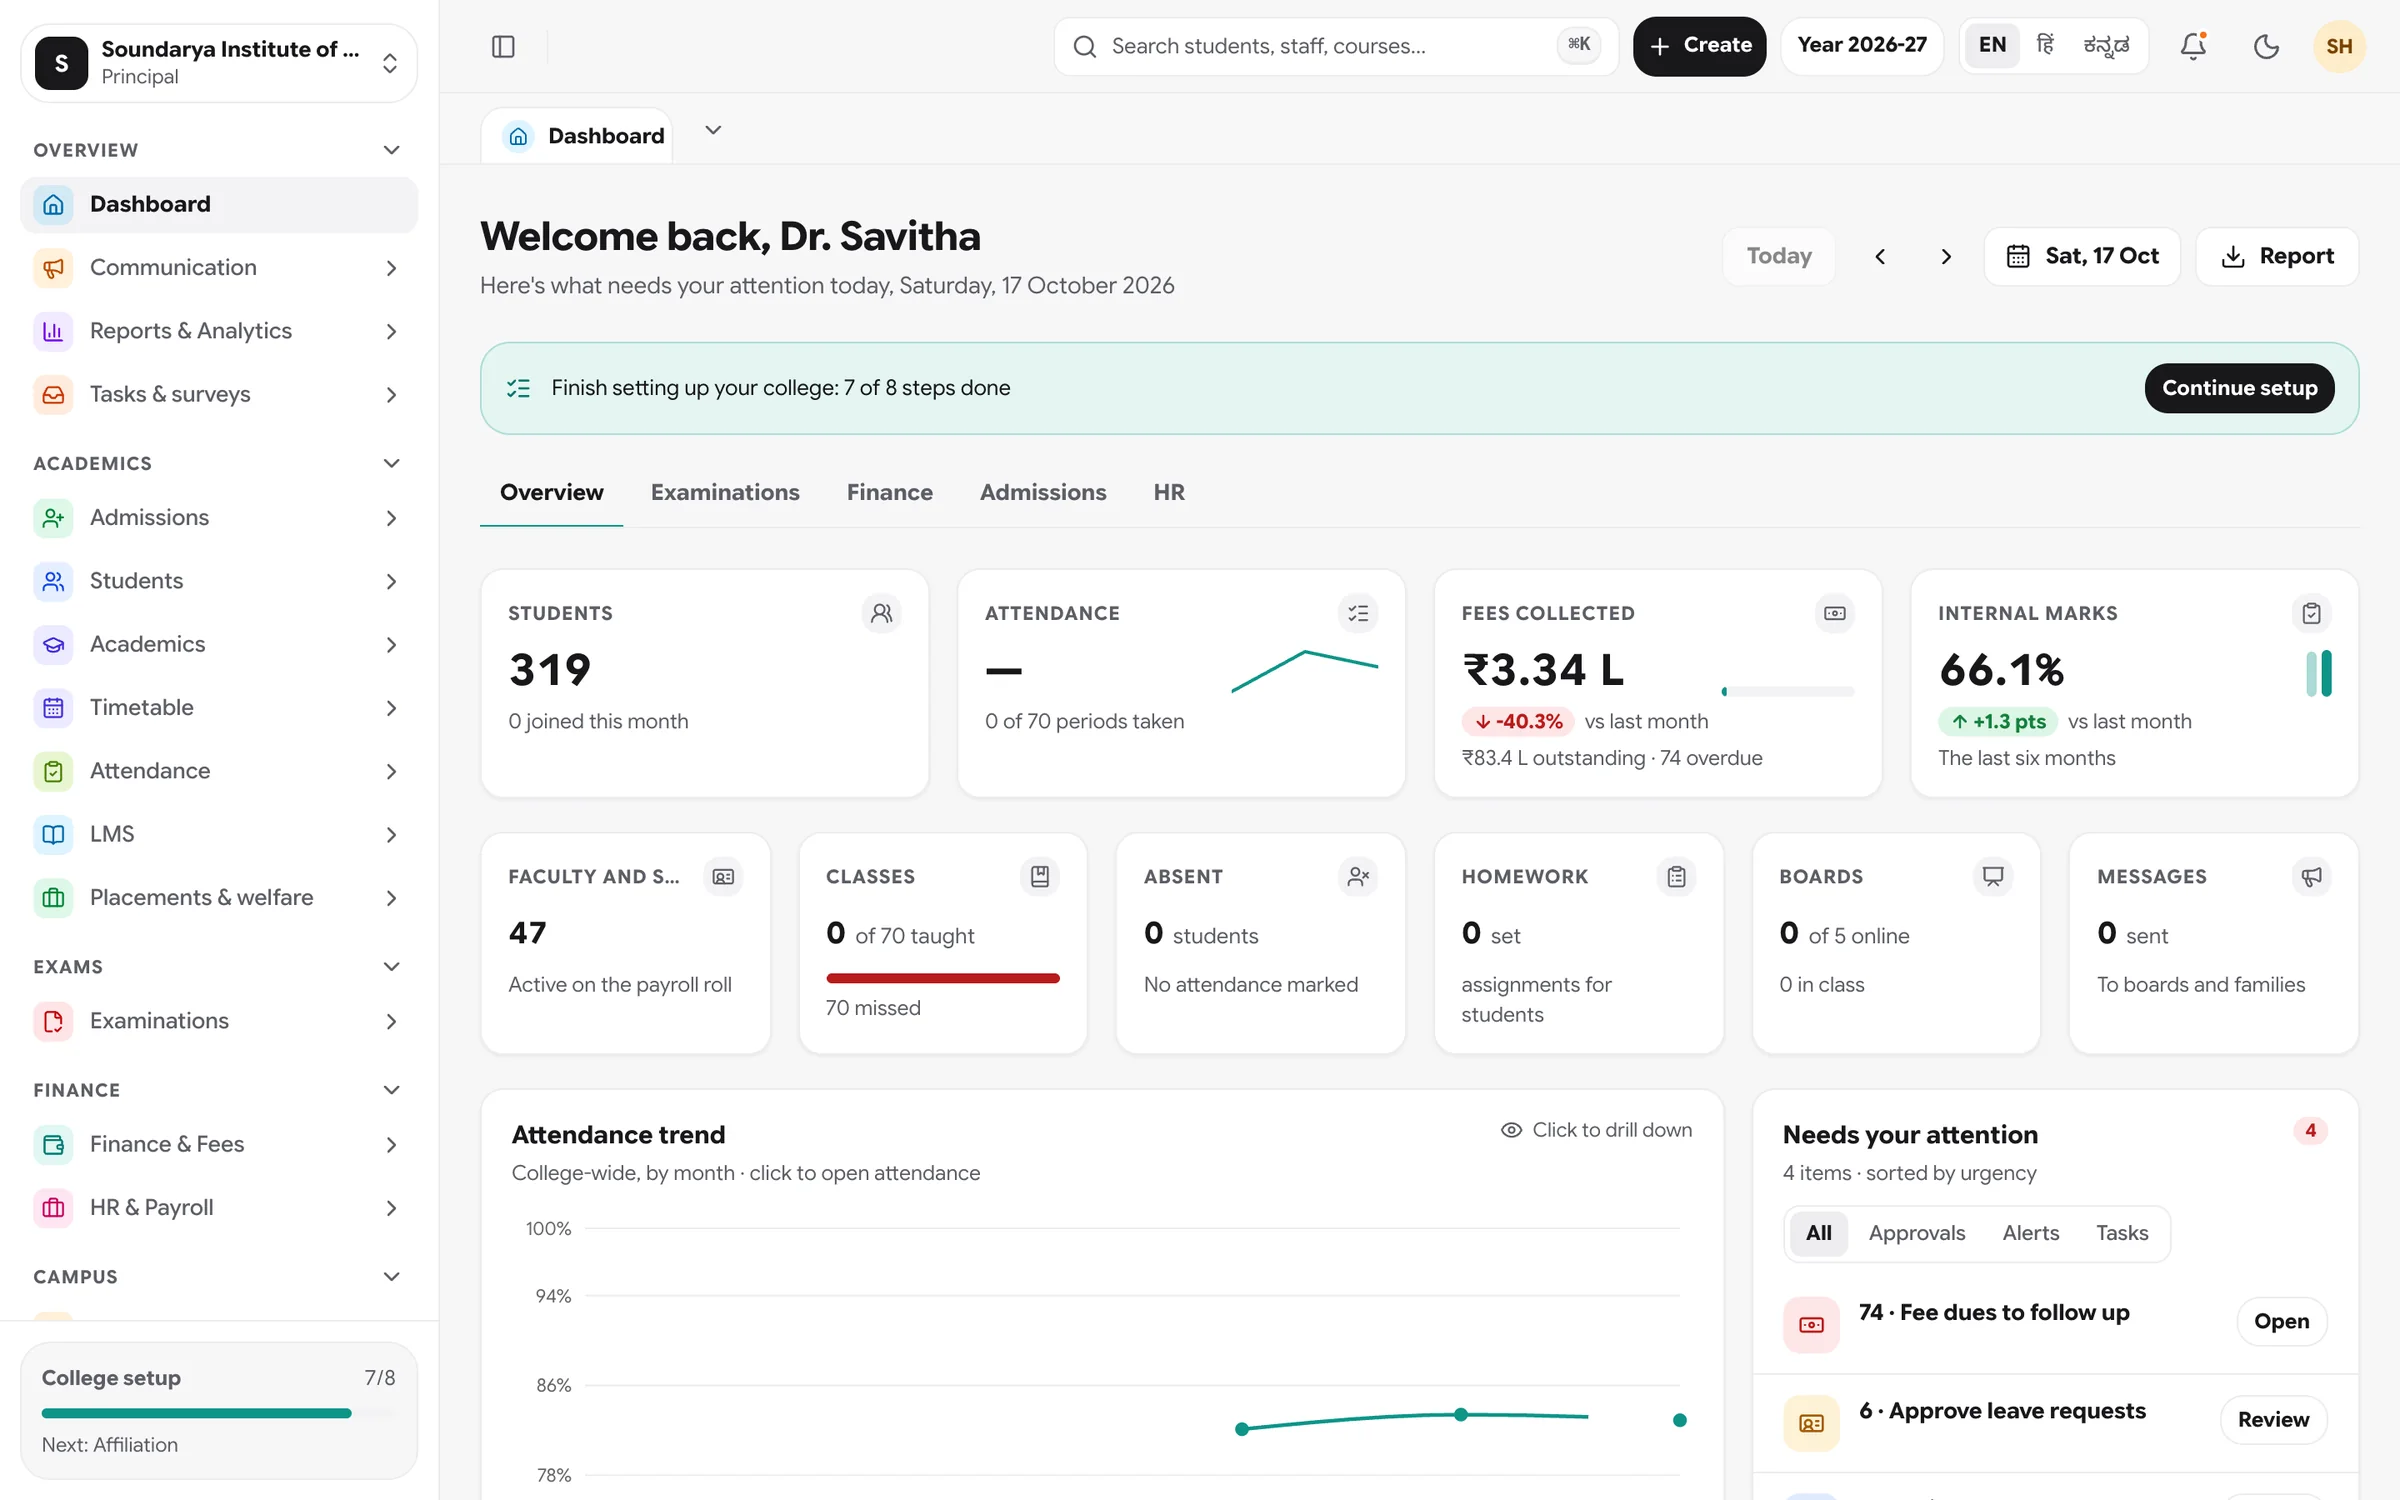The height and width of the screenshot is (1500, 2400).
Task: Filter attention list by Approvals
Action: click(x=1917, y=1233)
